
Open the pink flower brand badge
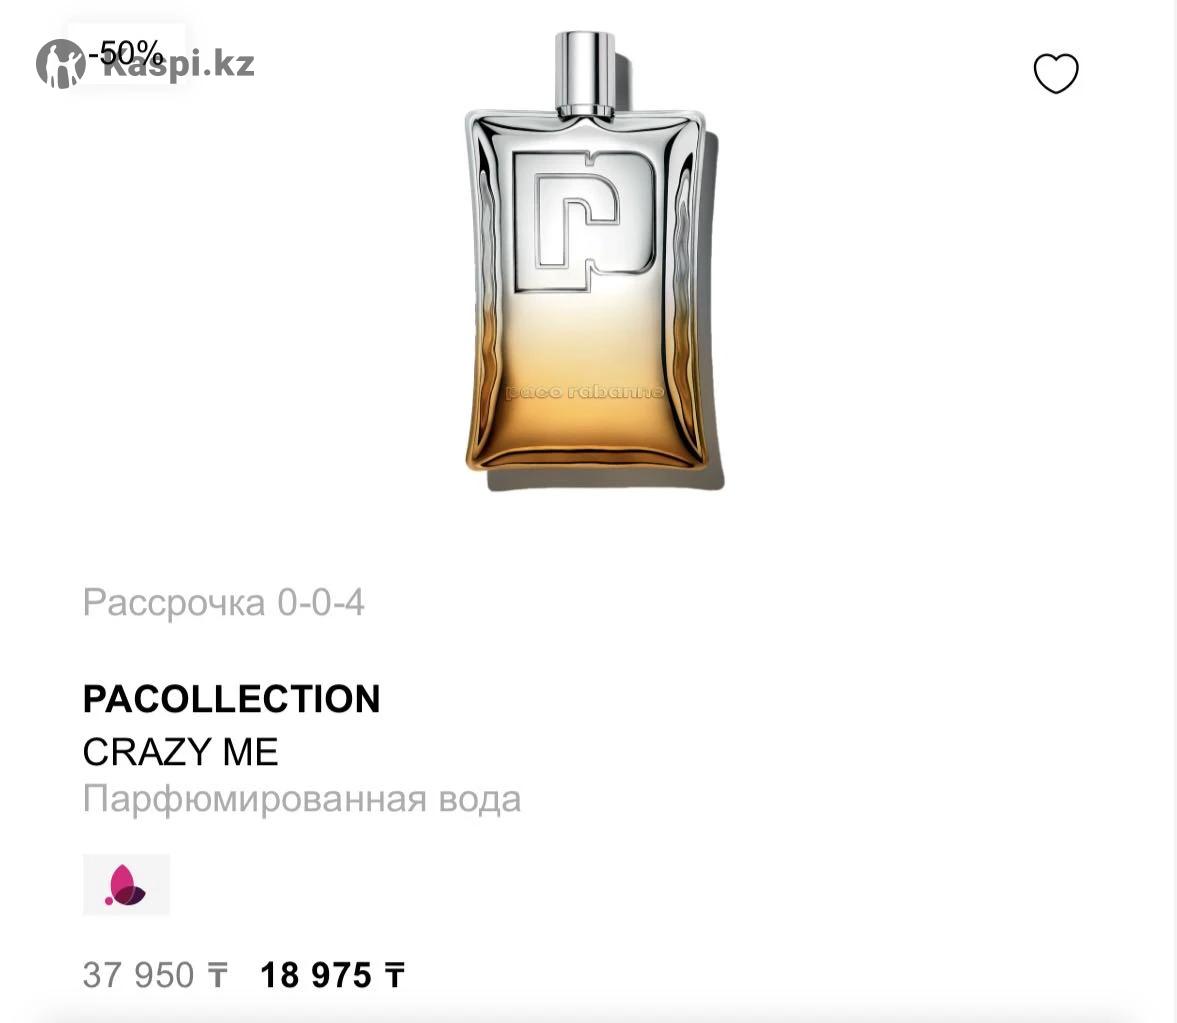pos(126,885)
